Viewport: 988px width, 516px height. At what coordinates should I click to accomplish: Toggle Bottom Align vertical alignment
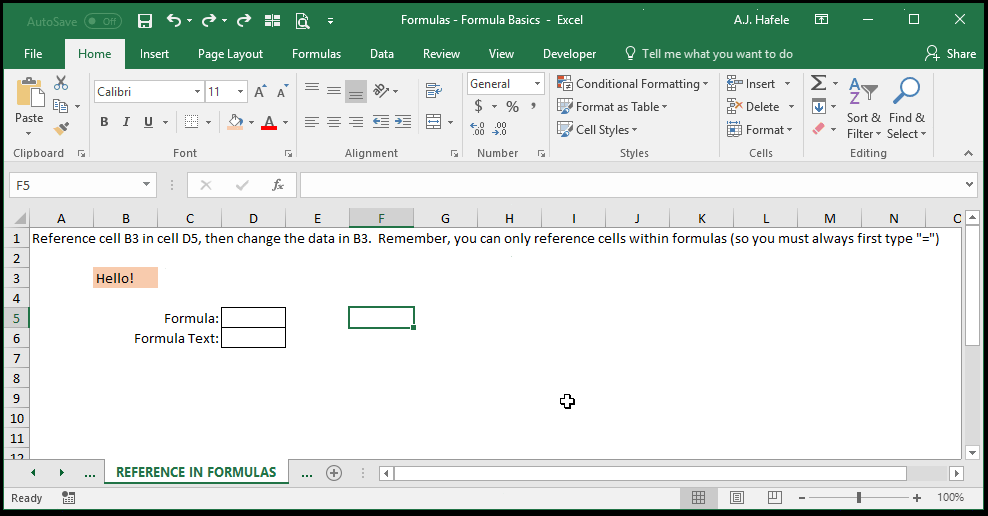[x=356, y=91]
